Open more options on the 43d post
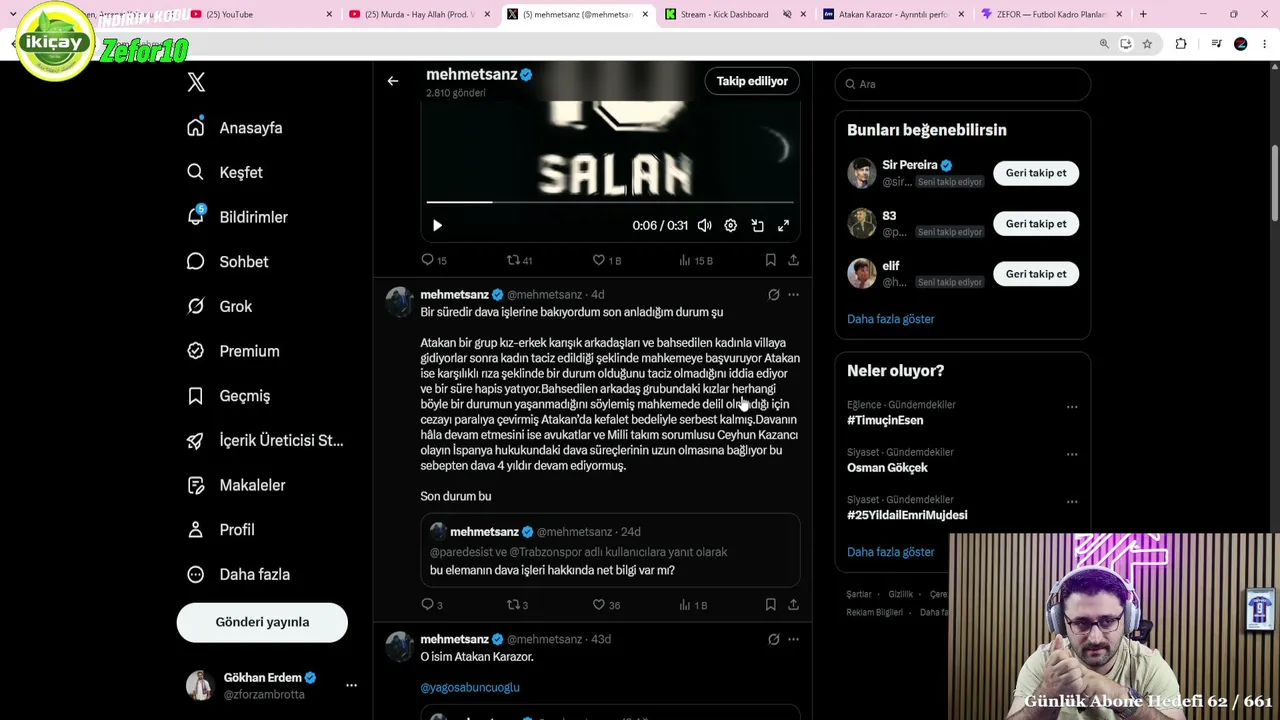Viewport: 1280px width, 720px height. [x=793, y=639]
